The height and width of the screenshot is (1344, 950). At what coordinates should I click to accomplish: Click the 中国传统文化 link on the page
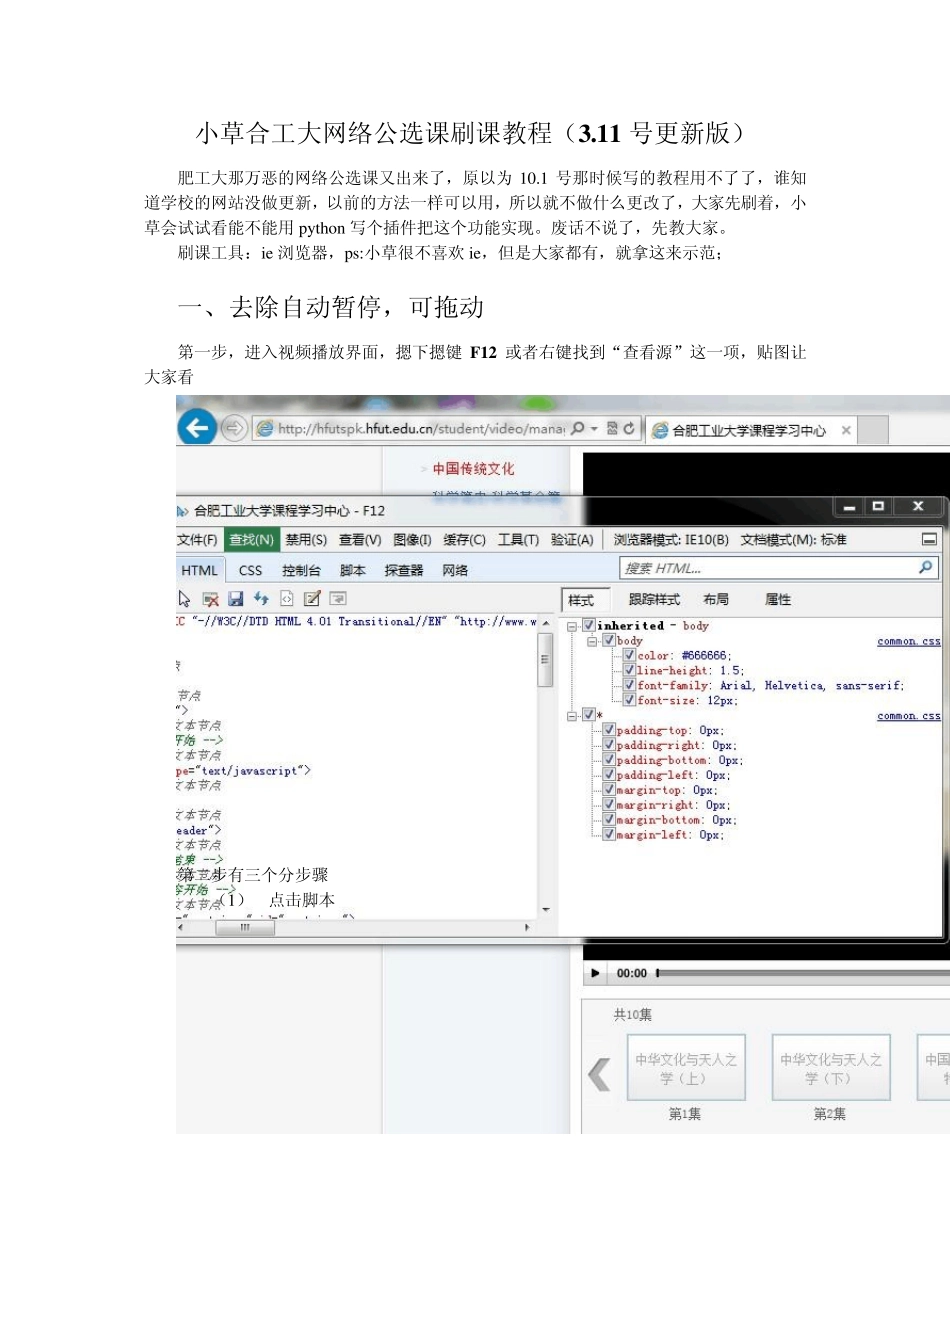click(x=473, y=468)
